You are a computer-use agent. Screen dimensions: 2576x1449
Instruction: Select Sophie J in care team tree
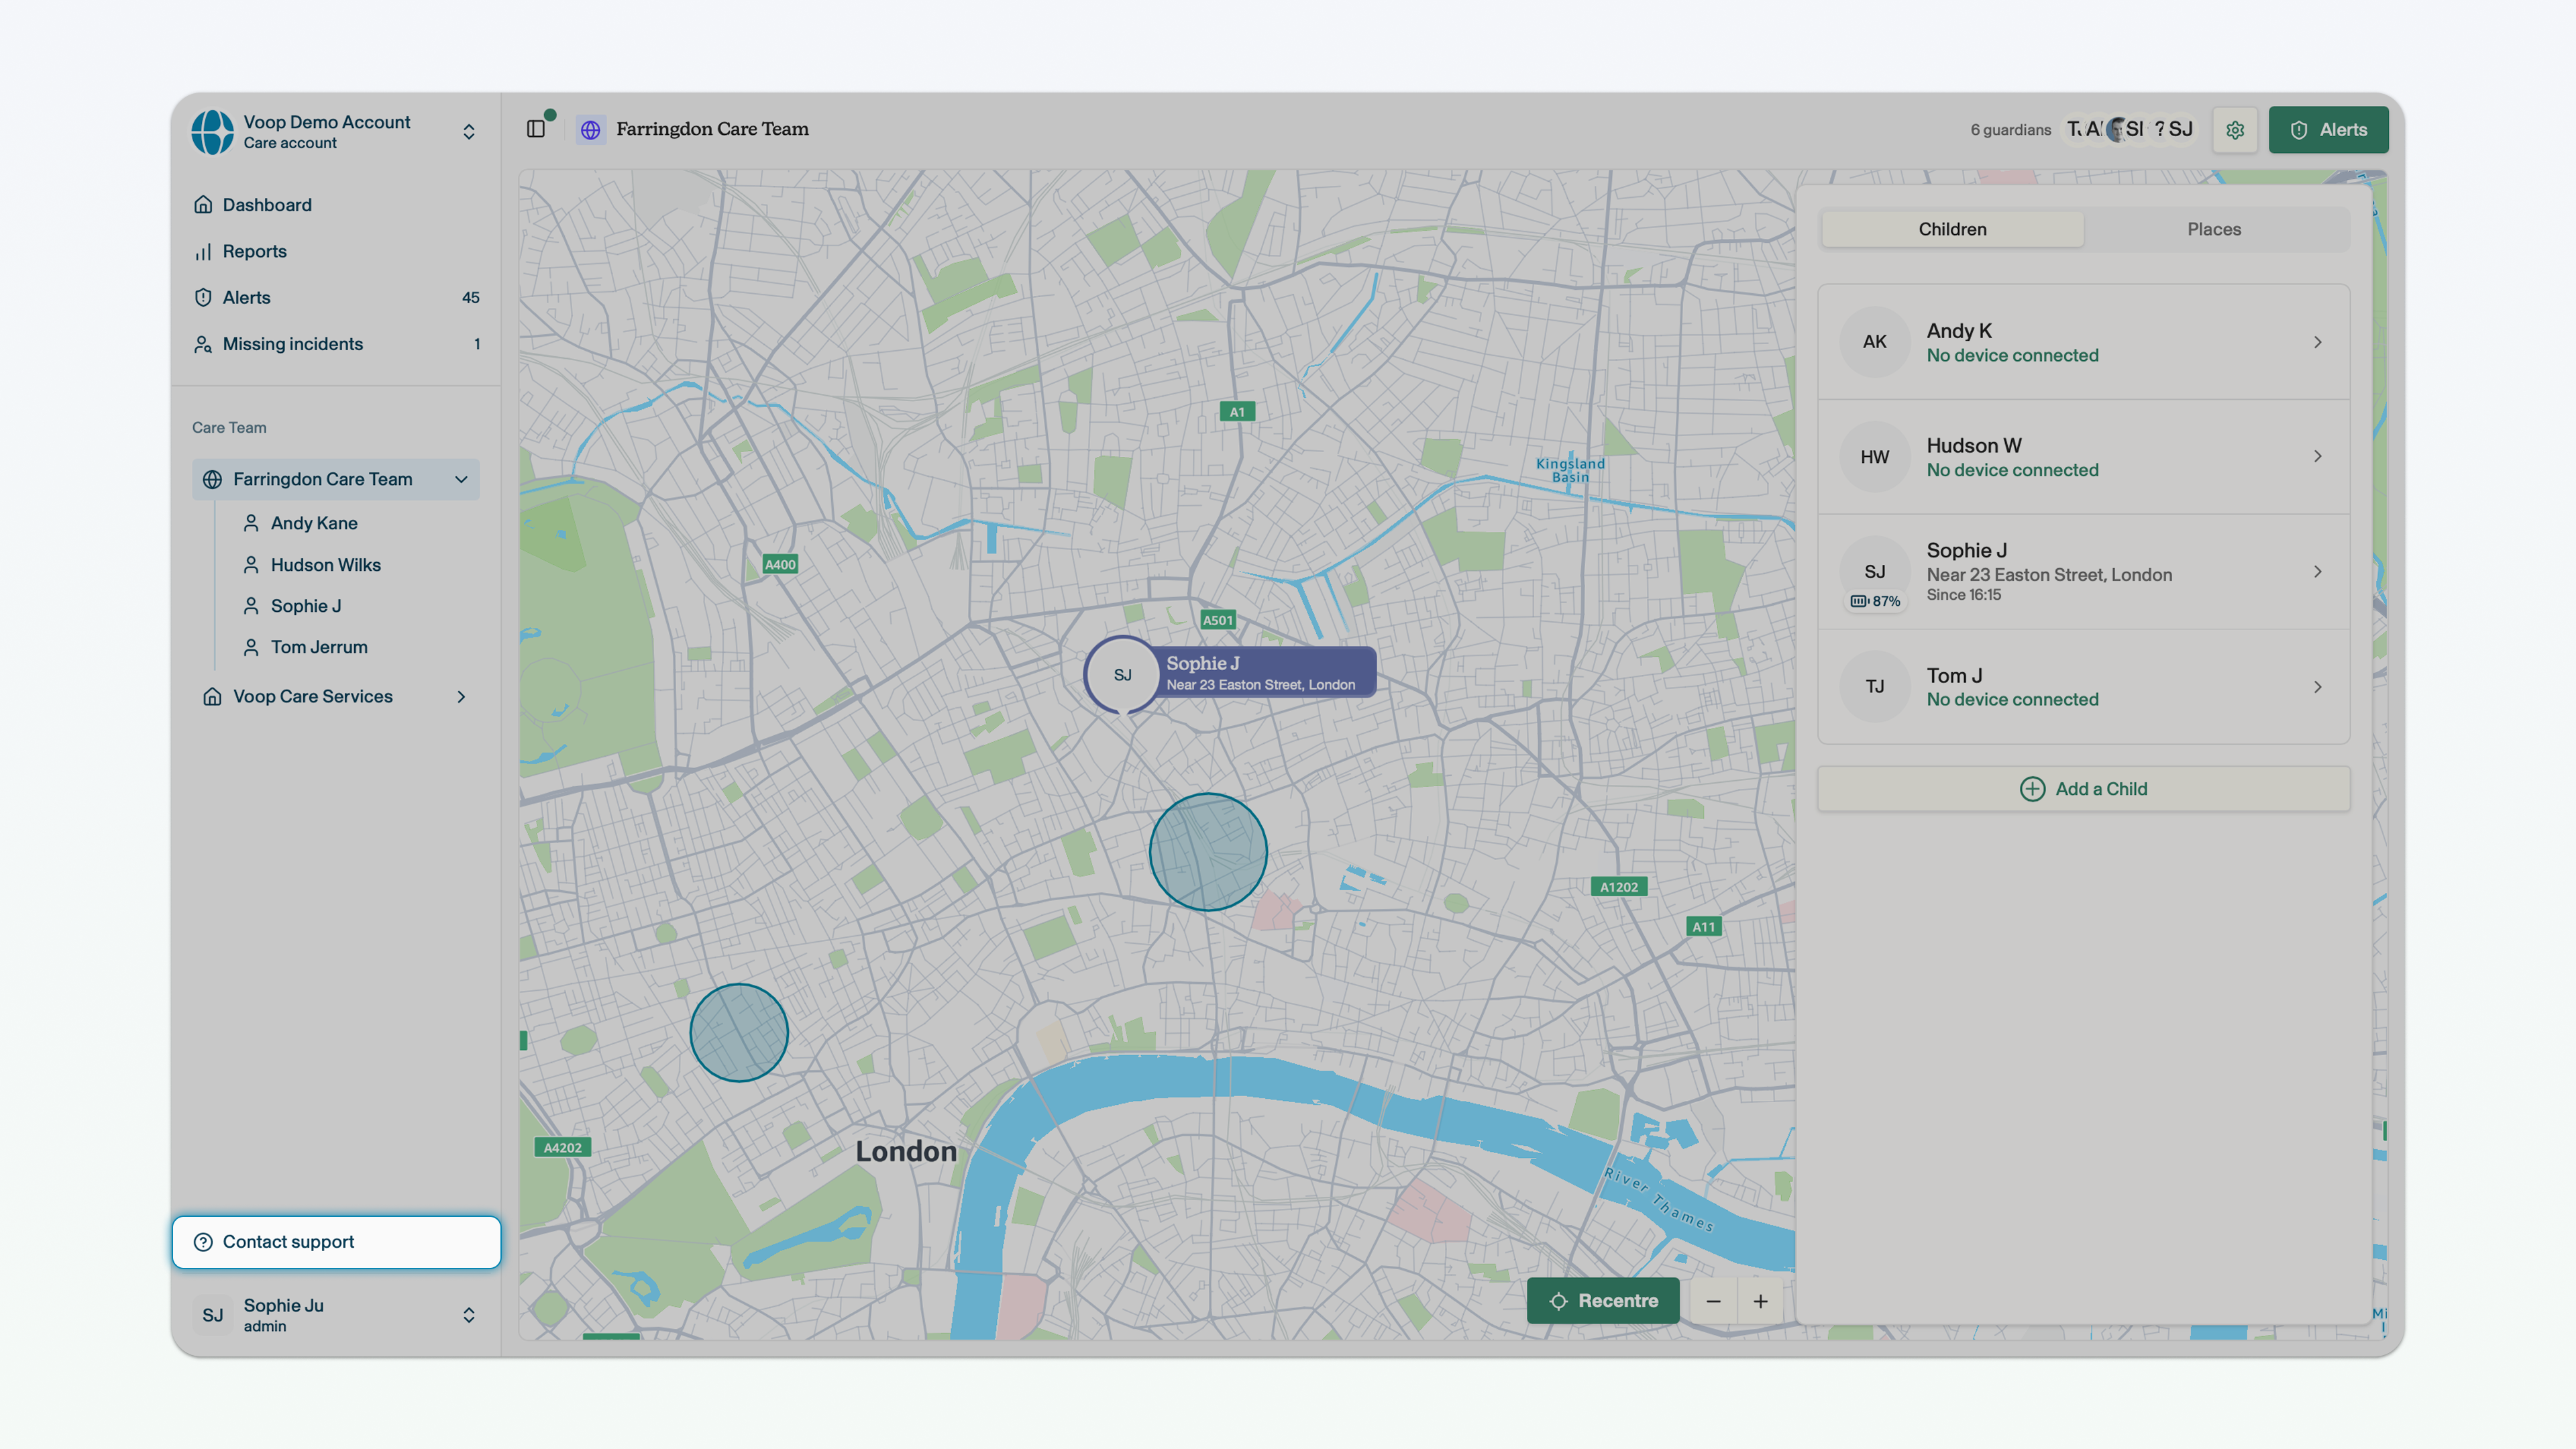point(305,606)
